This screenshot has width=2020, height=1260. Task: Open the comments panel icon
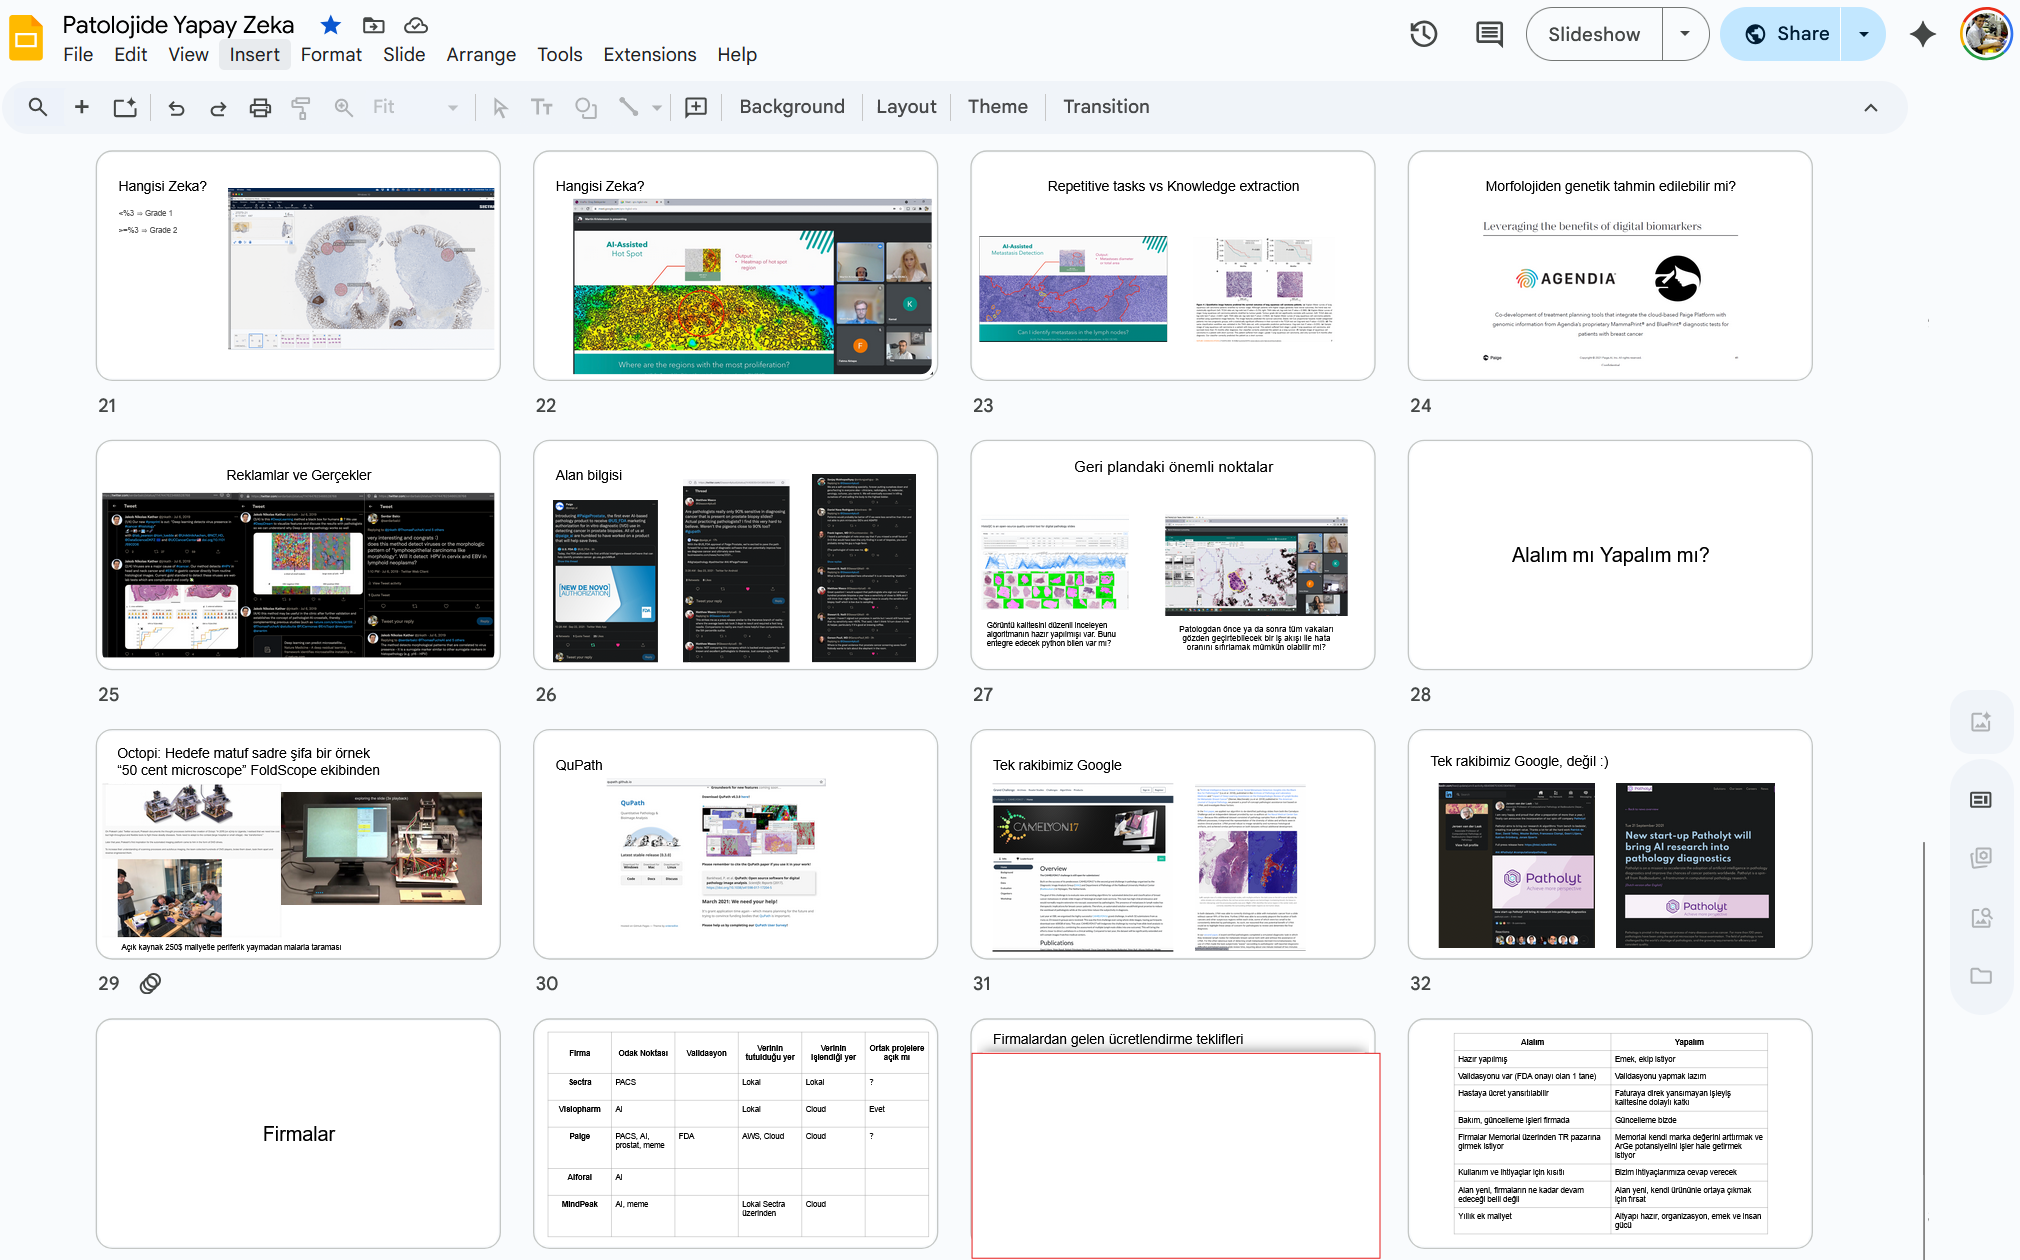pyautogui.click(x=1489, y=34)
